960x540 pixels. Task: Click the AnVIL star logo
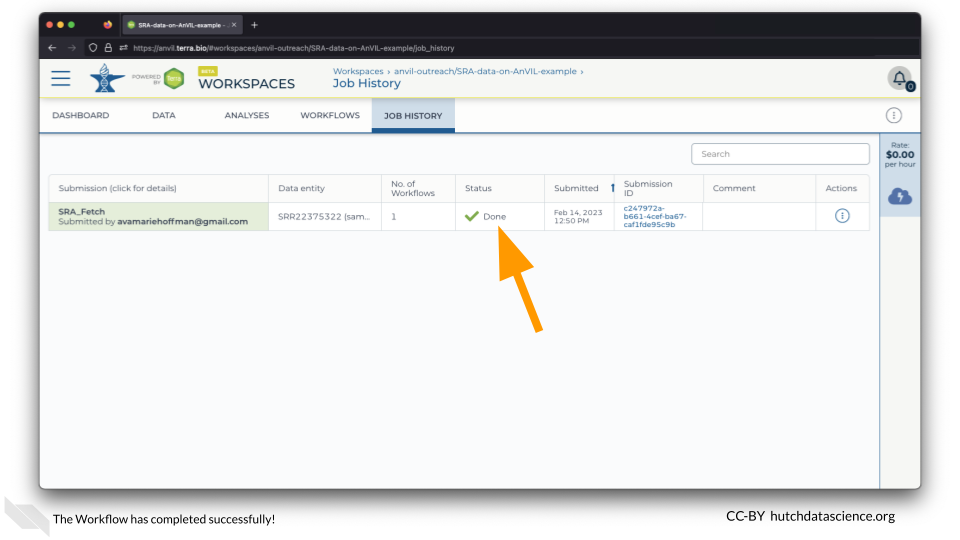click(x=107, y=78)
